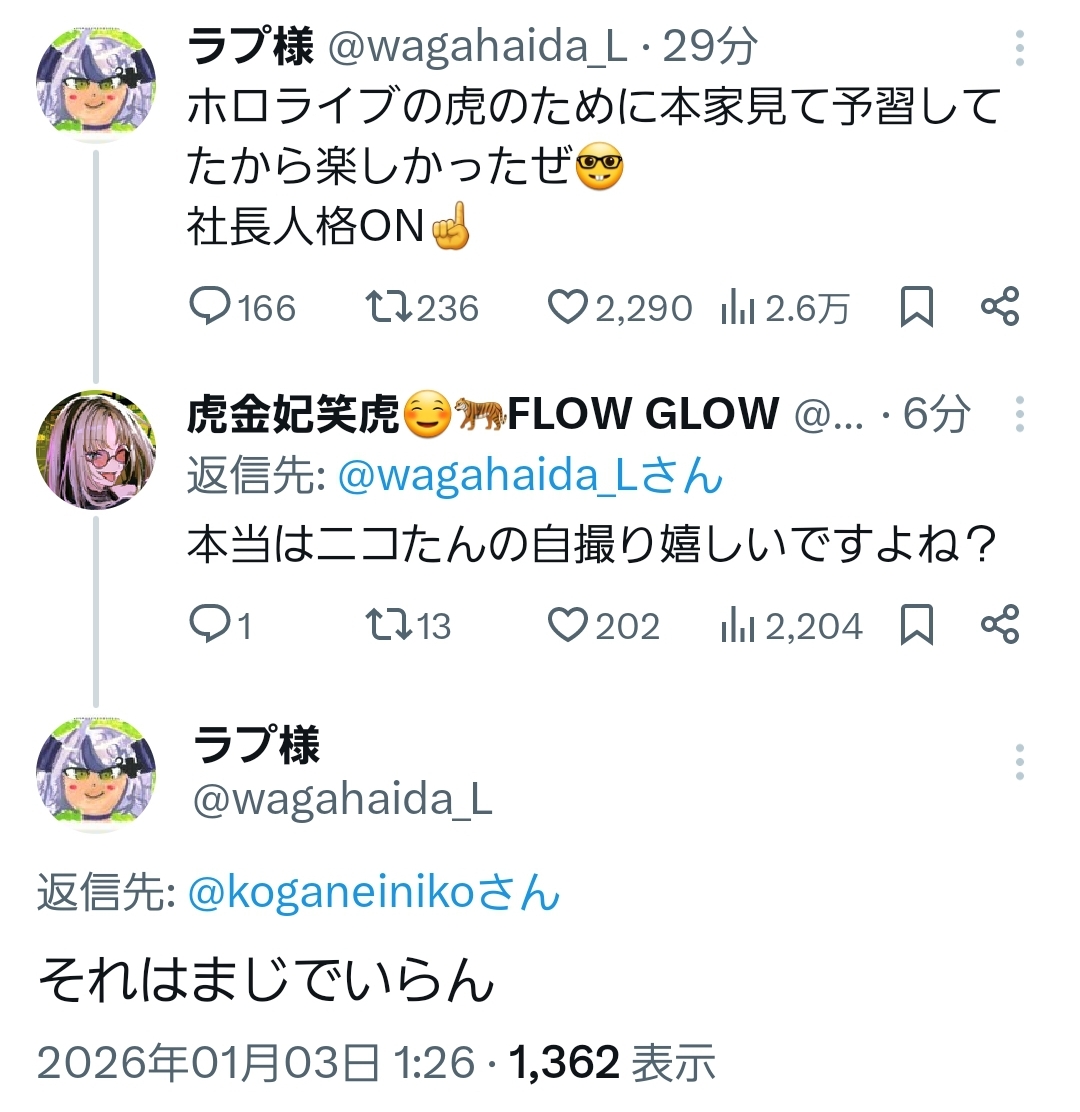The height and width of the screenshot is (1112, 1080).
Task: Open 虎金妃笑虎's profile avatar
Action: point(96,450)
